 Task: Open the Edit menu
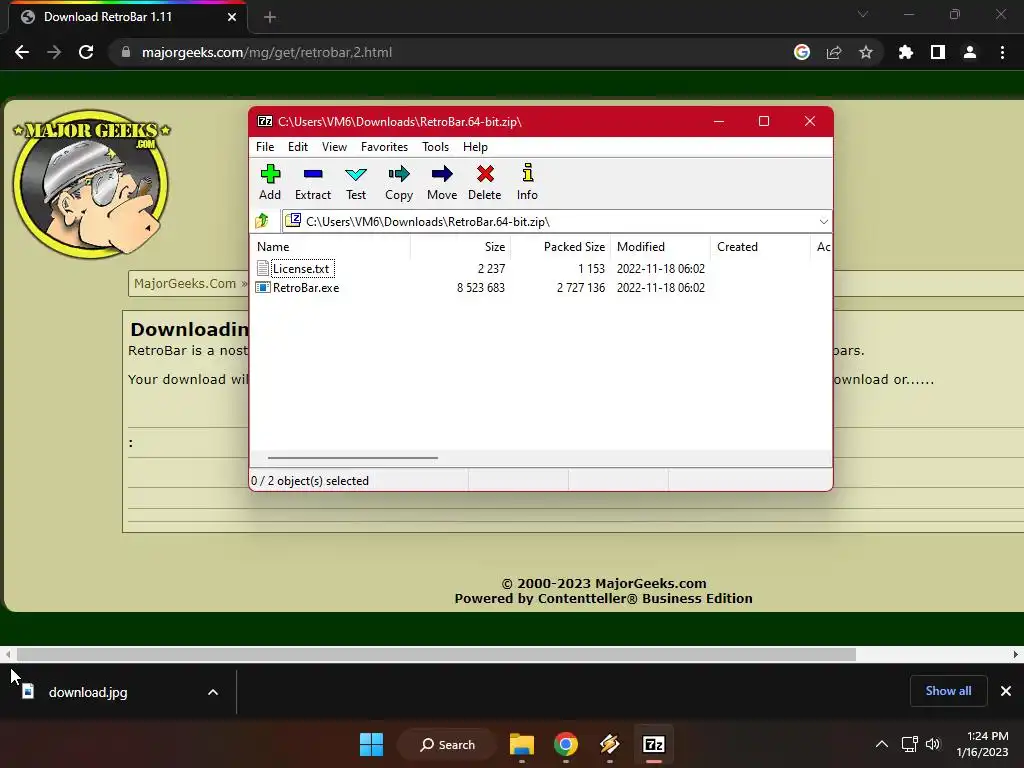298,147
